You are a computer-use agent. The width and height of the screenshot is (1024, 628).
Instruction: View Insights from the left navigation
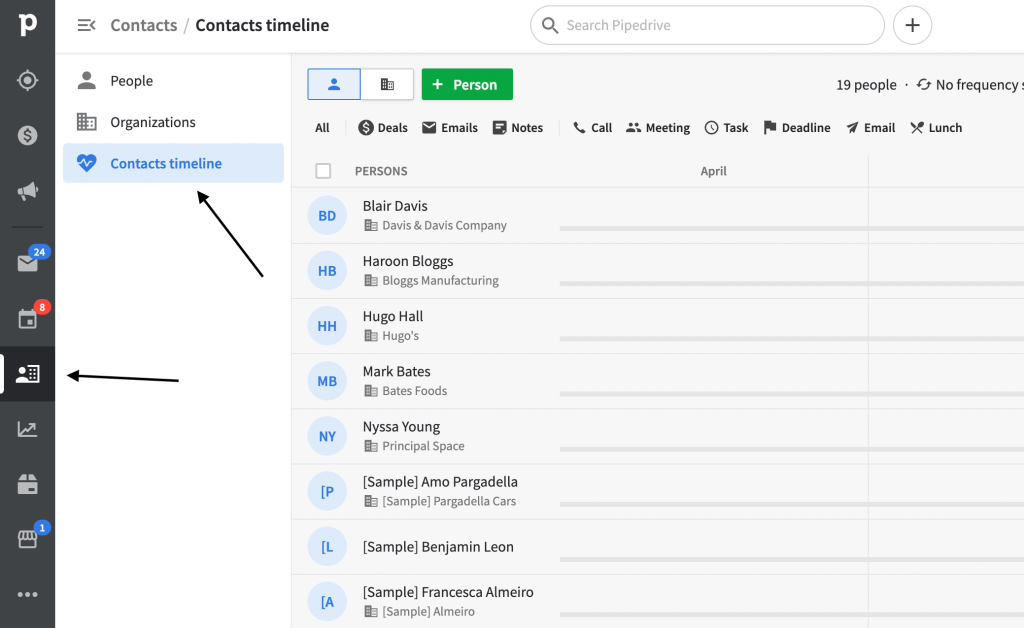[x=27, y=428]
